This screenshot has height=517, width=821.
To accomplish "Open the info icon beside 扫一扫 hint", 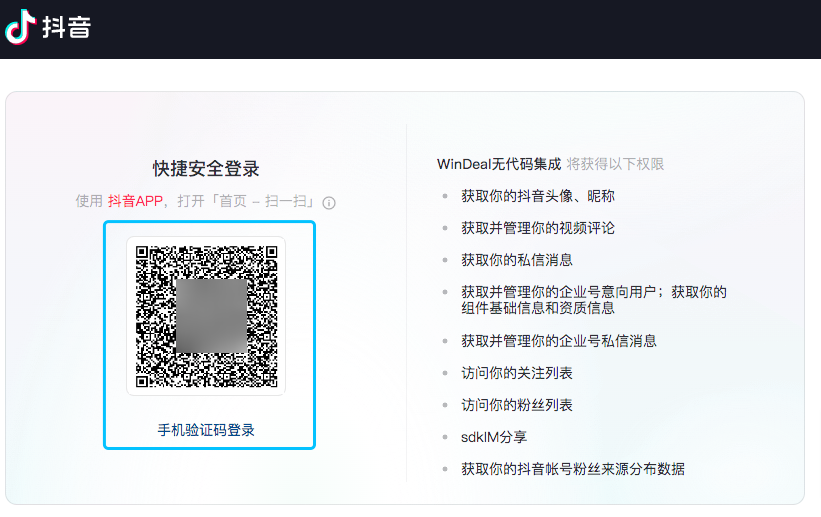I will [329, 203].
